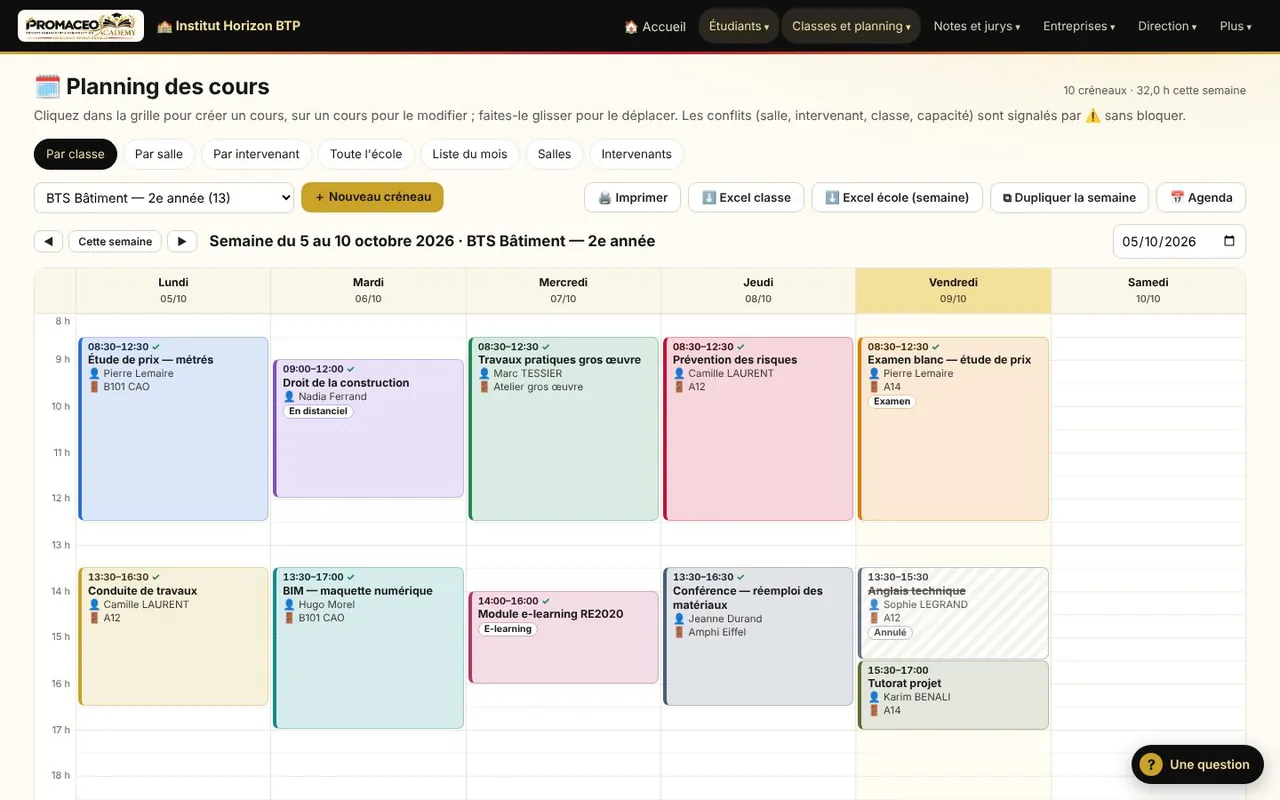Open the Liste du mois tab
The height and width of the screenshot is (800, 1280).
(x=470, y=154)
